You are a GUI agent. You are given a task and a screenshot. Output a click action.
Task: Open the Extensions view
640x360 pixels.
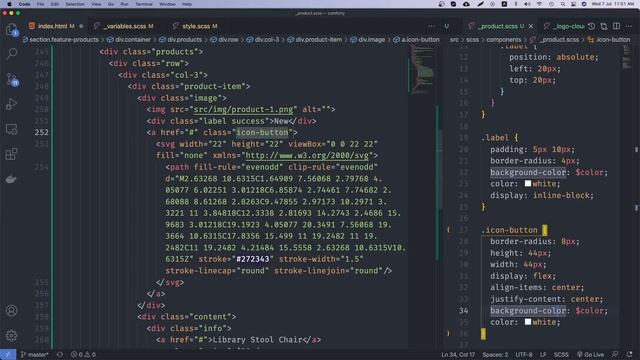[x=11, y=154]
